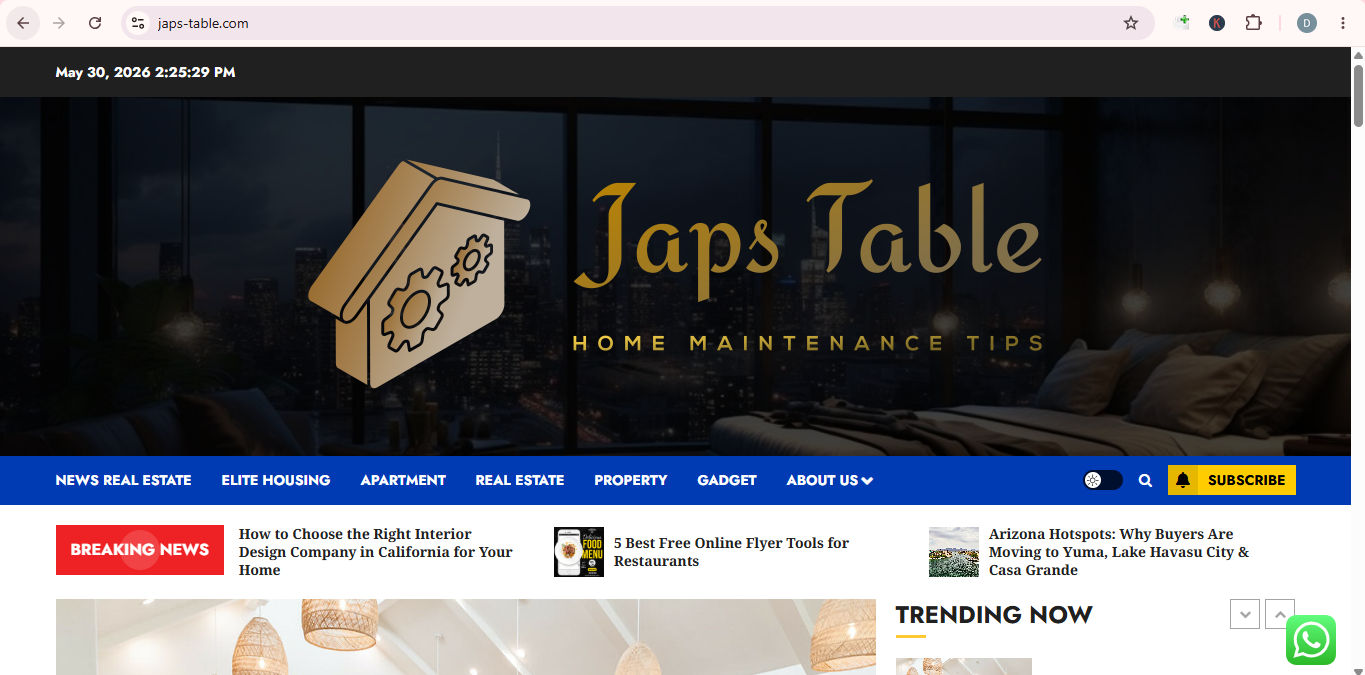1365x675 pixels.
Task: Click the Food Menu flyer thumbnail
Action: (579, 552)
